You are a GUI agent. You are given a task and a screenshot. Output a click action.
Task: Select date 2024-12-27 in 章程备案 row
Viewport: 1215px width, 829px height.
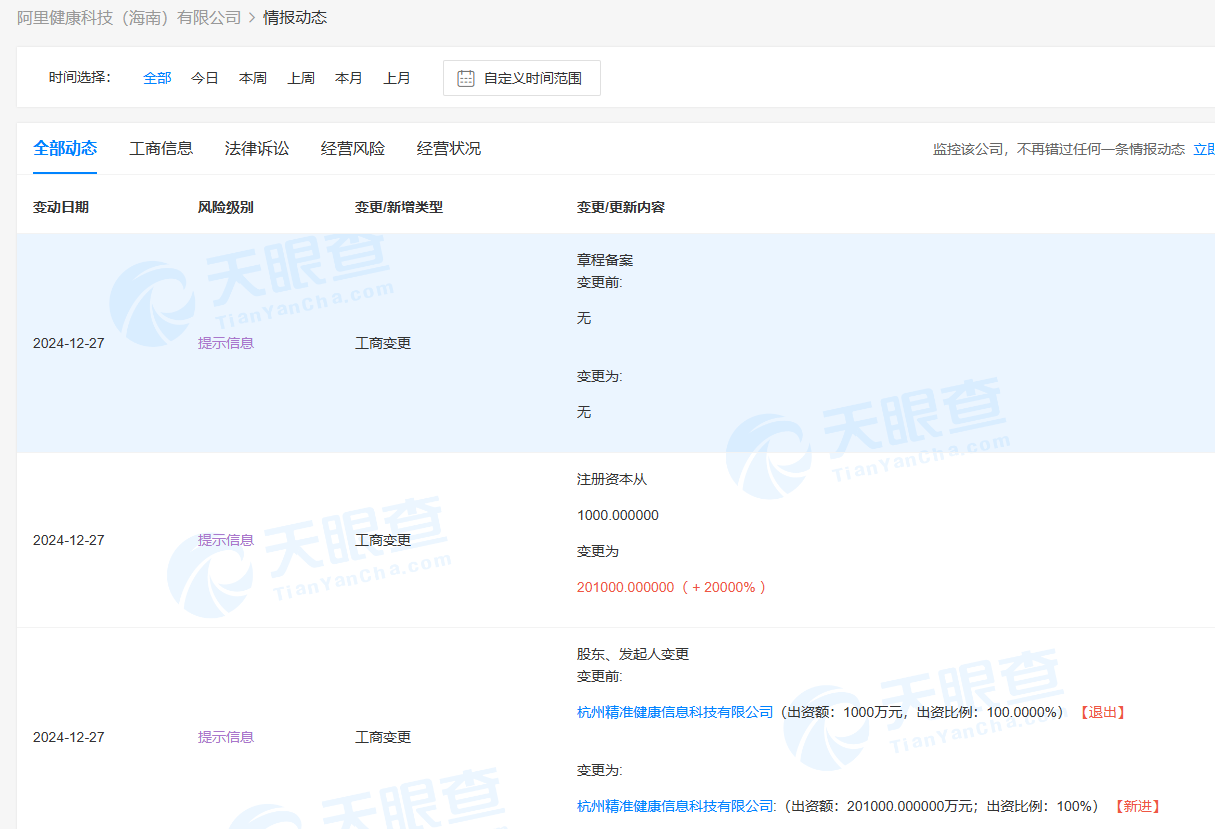69,343
